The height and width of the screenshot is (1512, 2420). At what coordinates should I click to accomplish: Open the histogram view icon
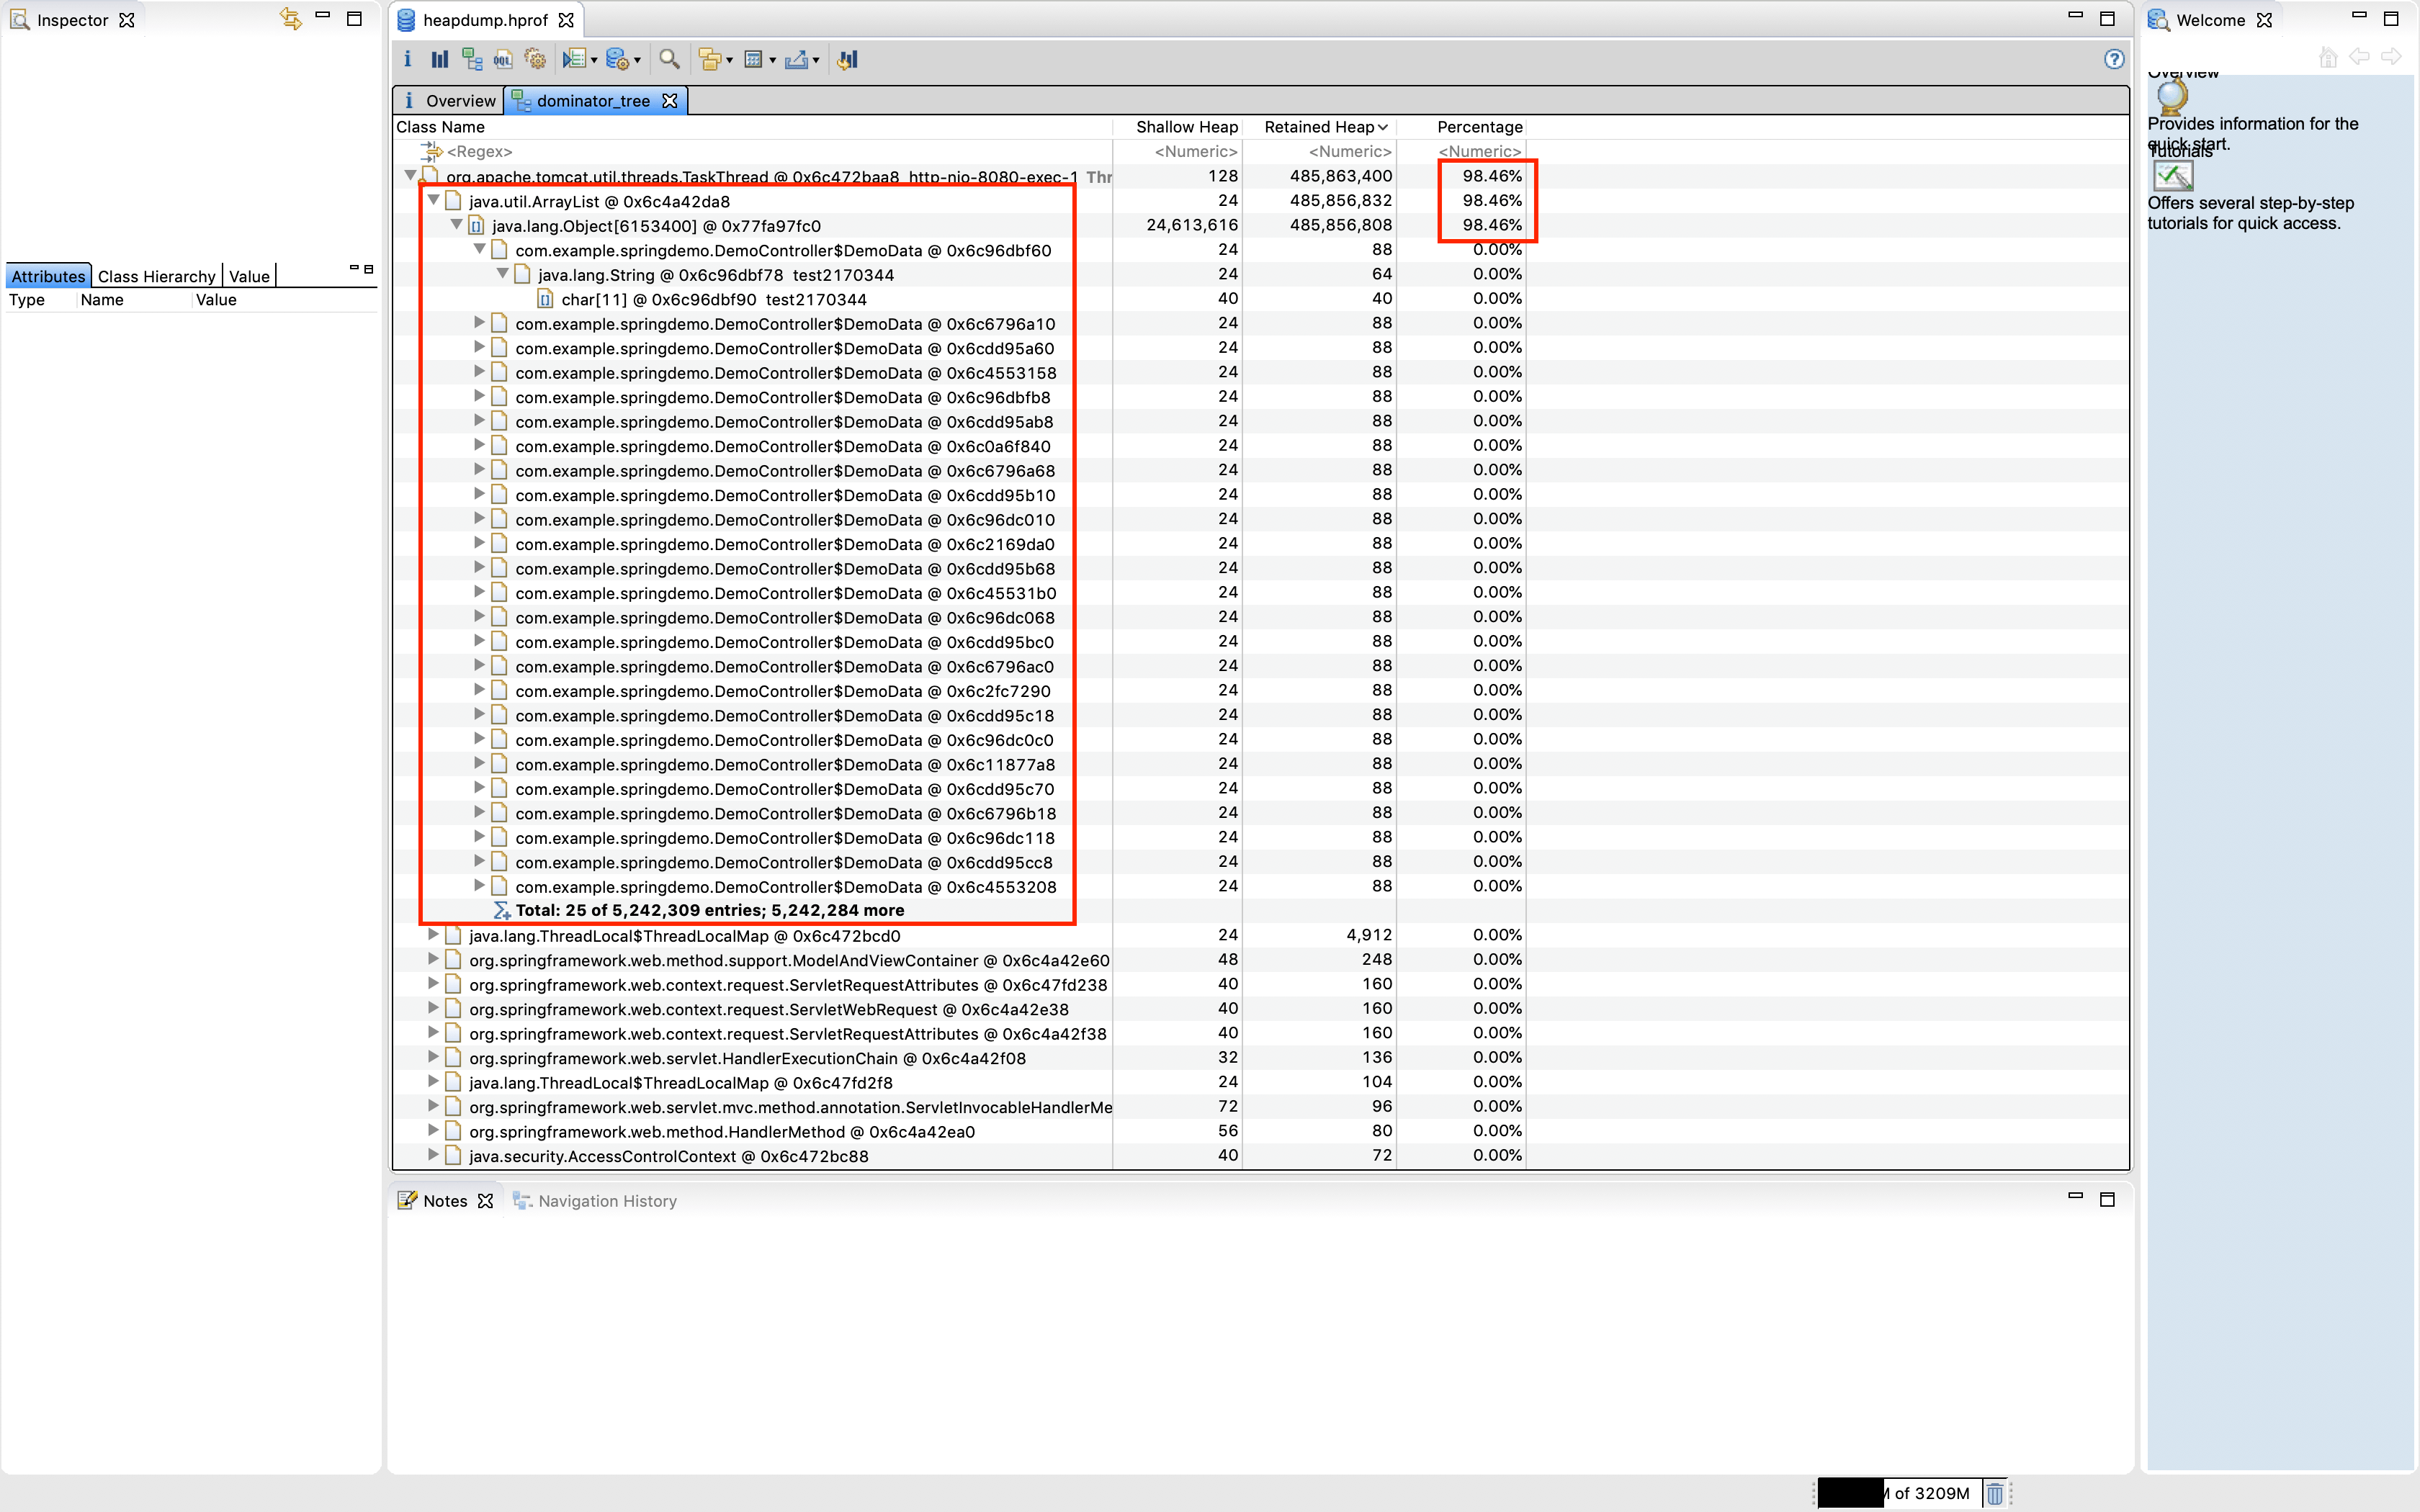tap(439, 59)
